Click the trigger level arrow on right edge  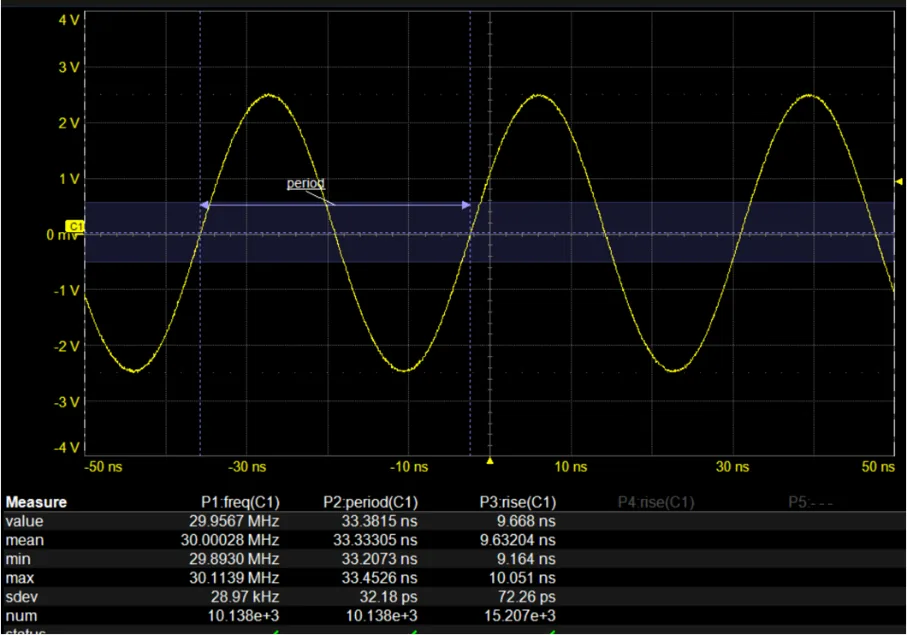(x=899, y=182)
